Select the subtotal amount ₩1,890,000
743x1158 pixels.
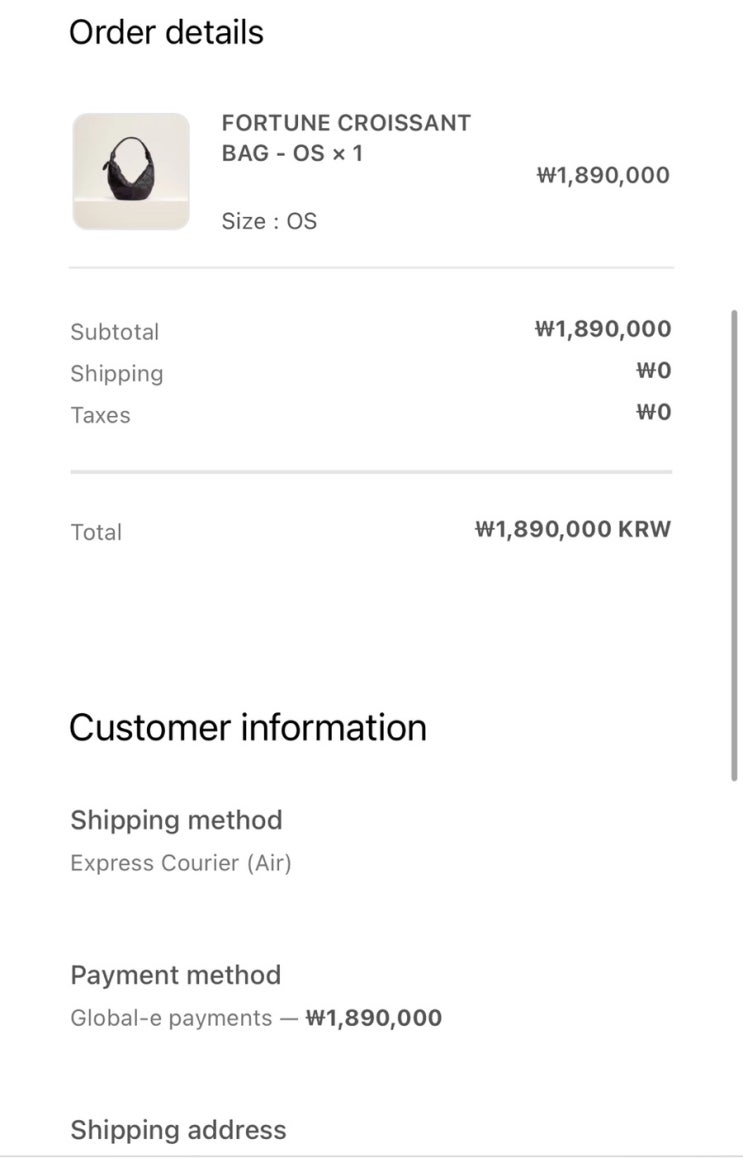tap(603, 329)
